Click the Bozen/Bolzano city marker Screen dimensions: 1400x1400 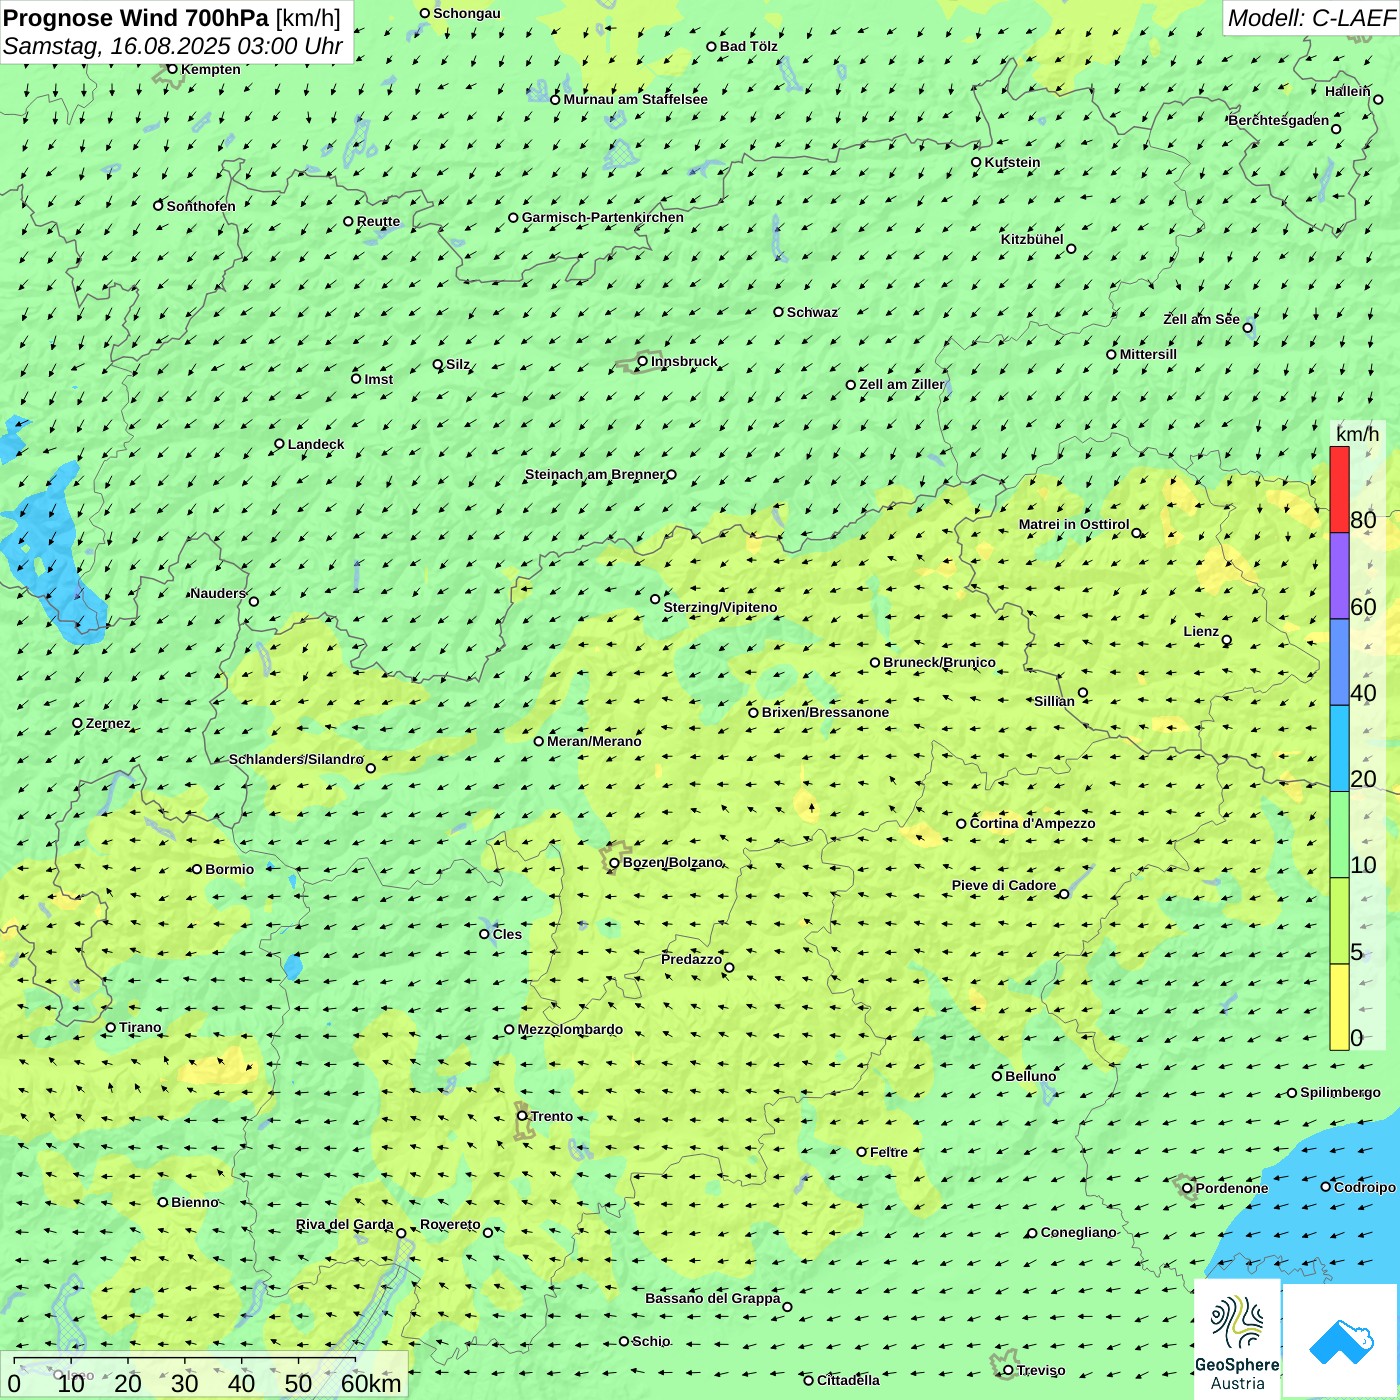point(615,863)
